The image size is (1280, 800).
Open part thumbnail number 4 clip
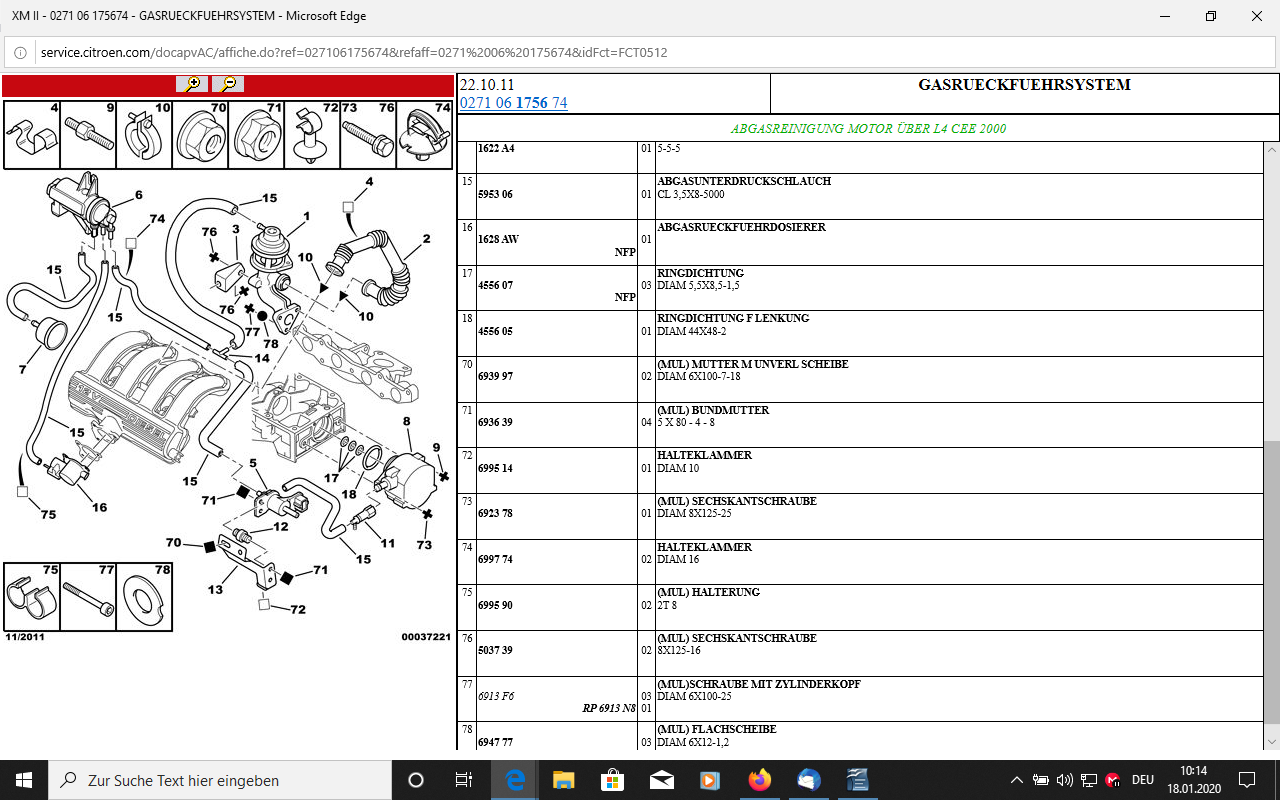point(32,134)
